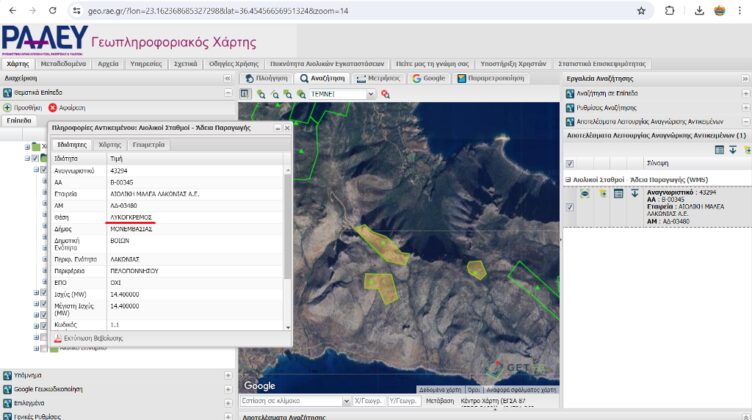The image size is (752, 420).
Task: Collapse Εργαλεία Αναζήτησης right panel
Action: tap(745, 78)
